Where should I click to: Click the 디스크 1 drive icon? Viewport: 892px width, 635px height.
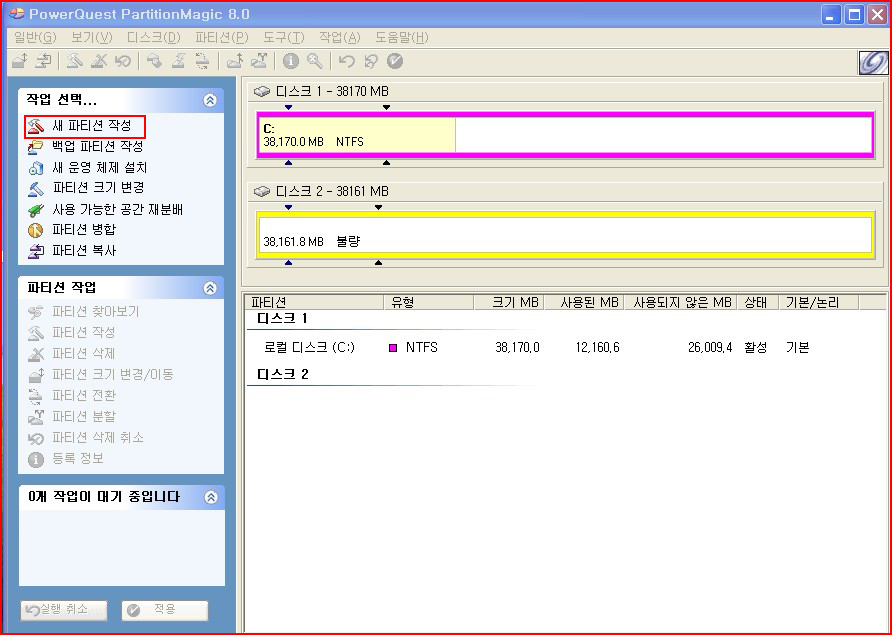(x=262, y=91)
